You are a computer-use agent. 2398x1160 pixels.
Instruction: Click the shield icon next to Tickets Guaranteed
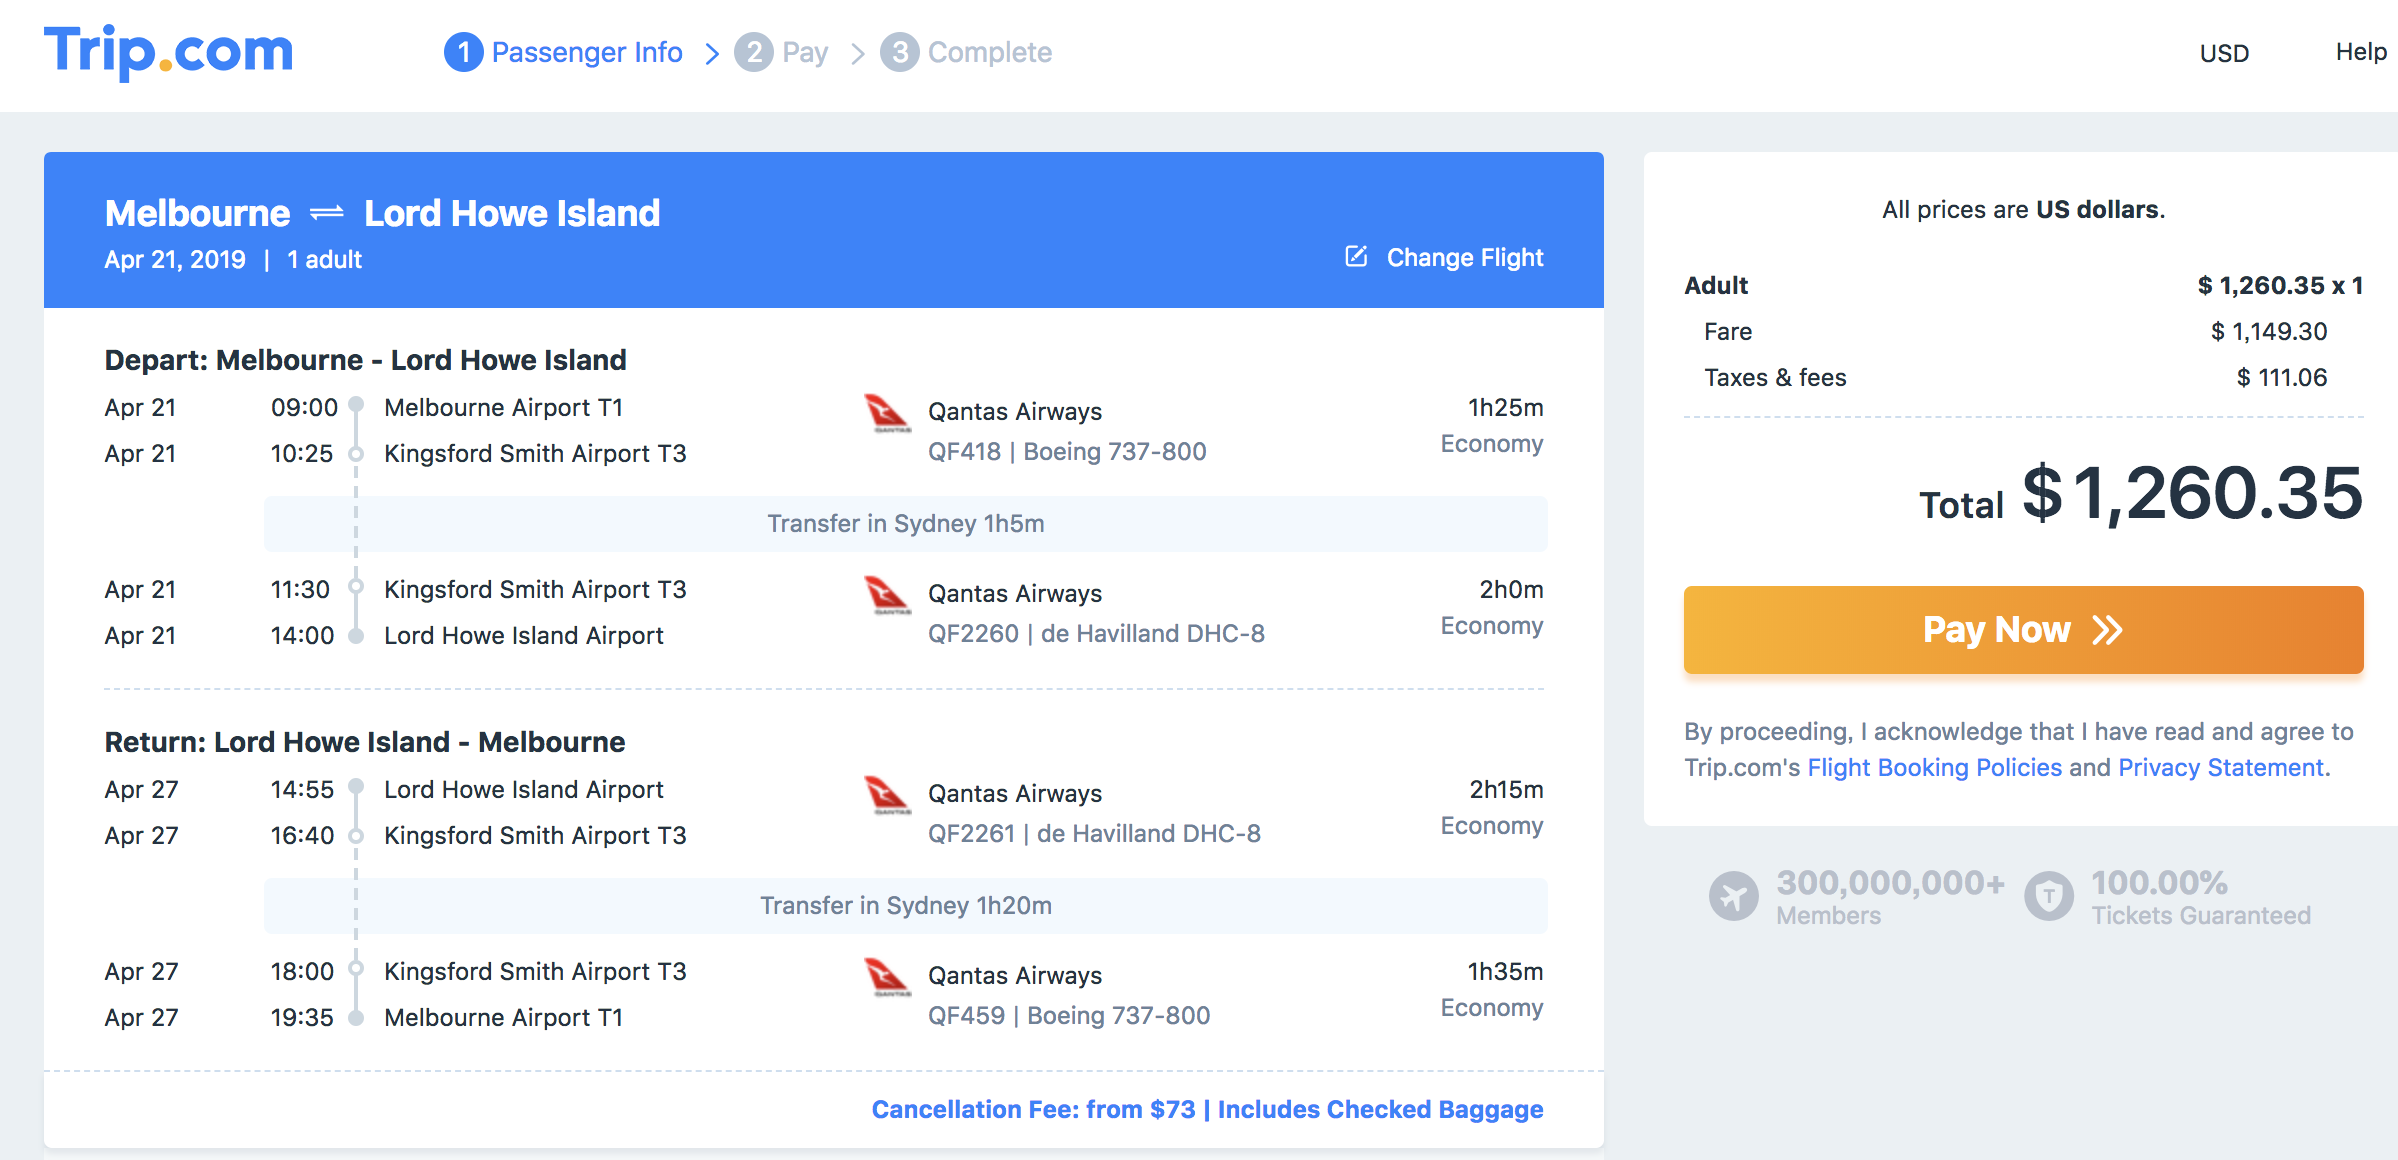2049,896
